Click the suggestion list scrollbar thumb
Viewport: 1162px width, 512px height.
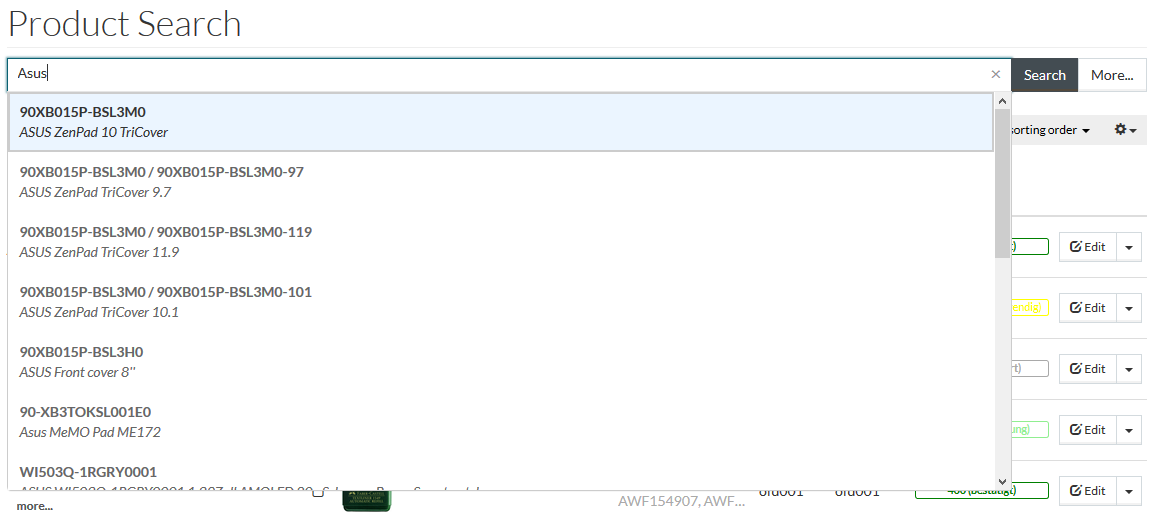[1003, 183]
